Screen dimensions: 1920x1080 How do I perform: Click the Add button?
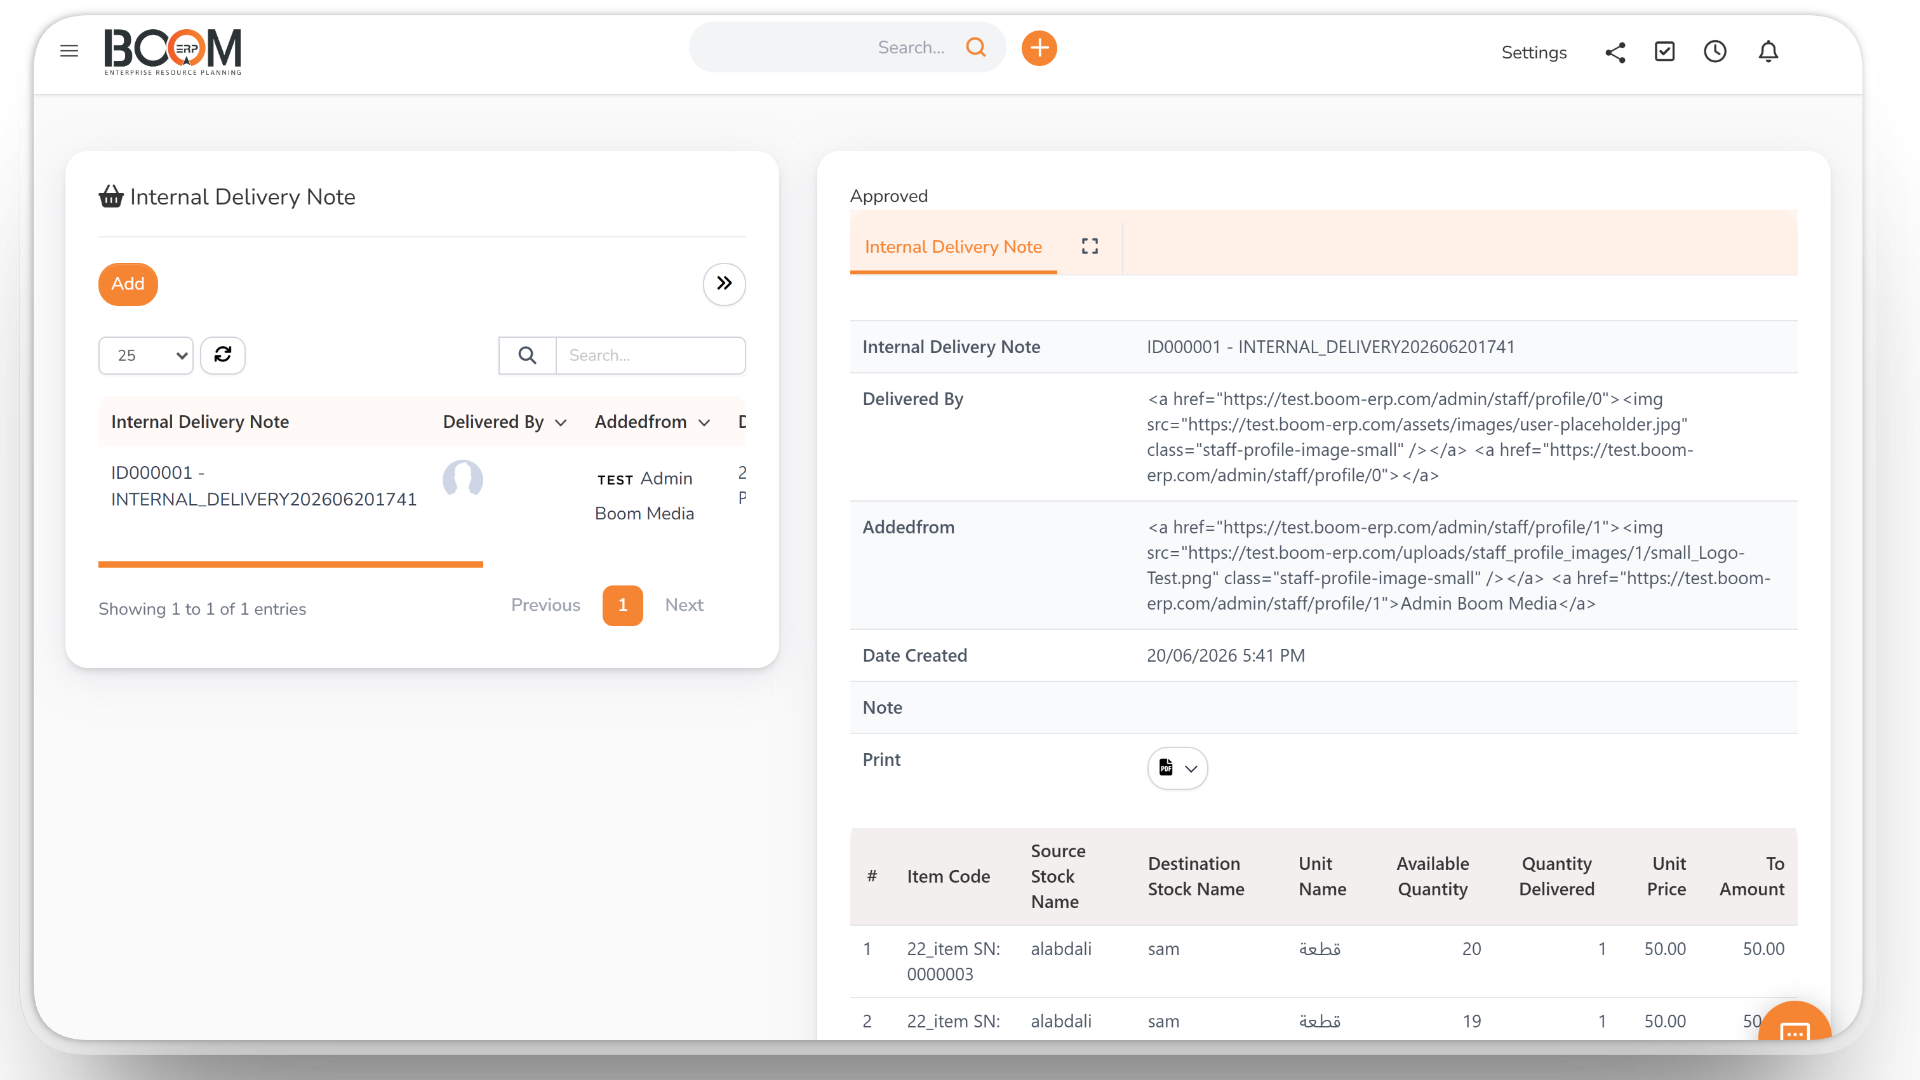[x=128, y=284]
